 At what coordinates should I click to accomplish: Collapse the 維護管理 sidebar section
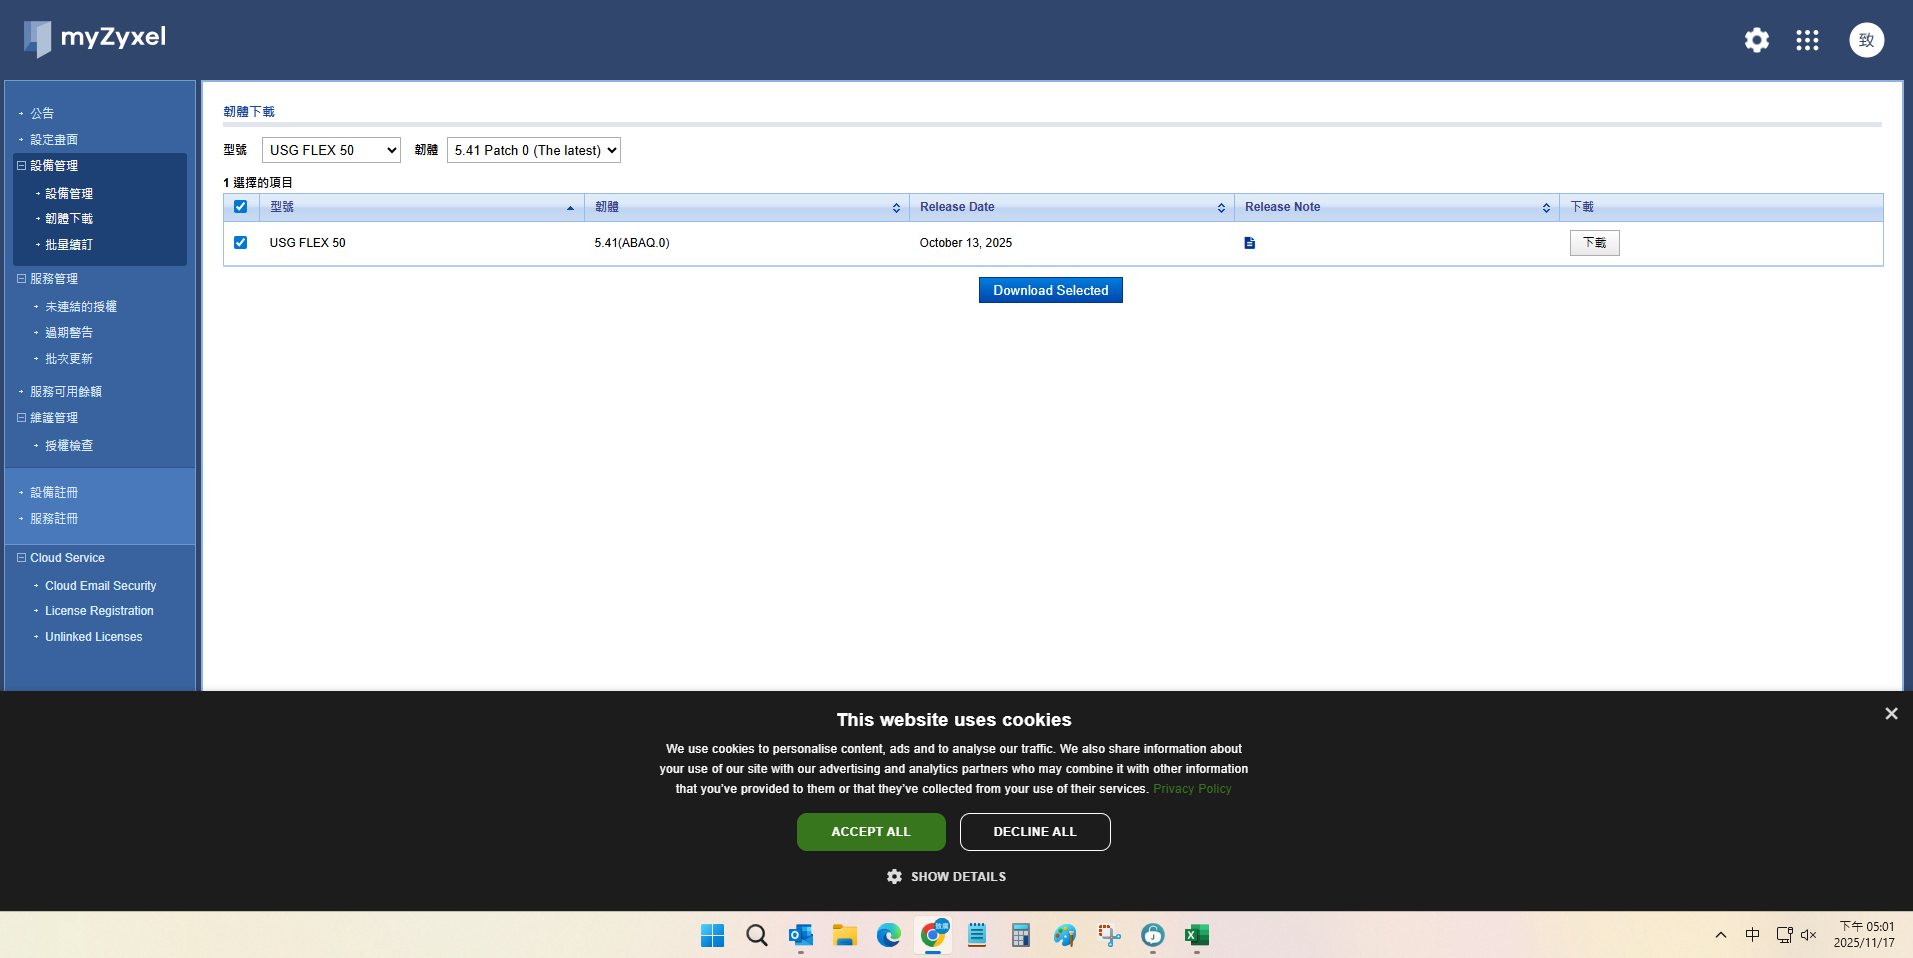[21, 418]
